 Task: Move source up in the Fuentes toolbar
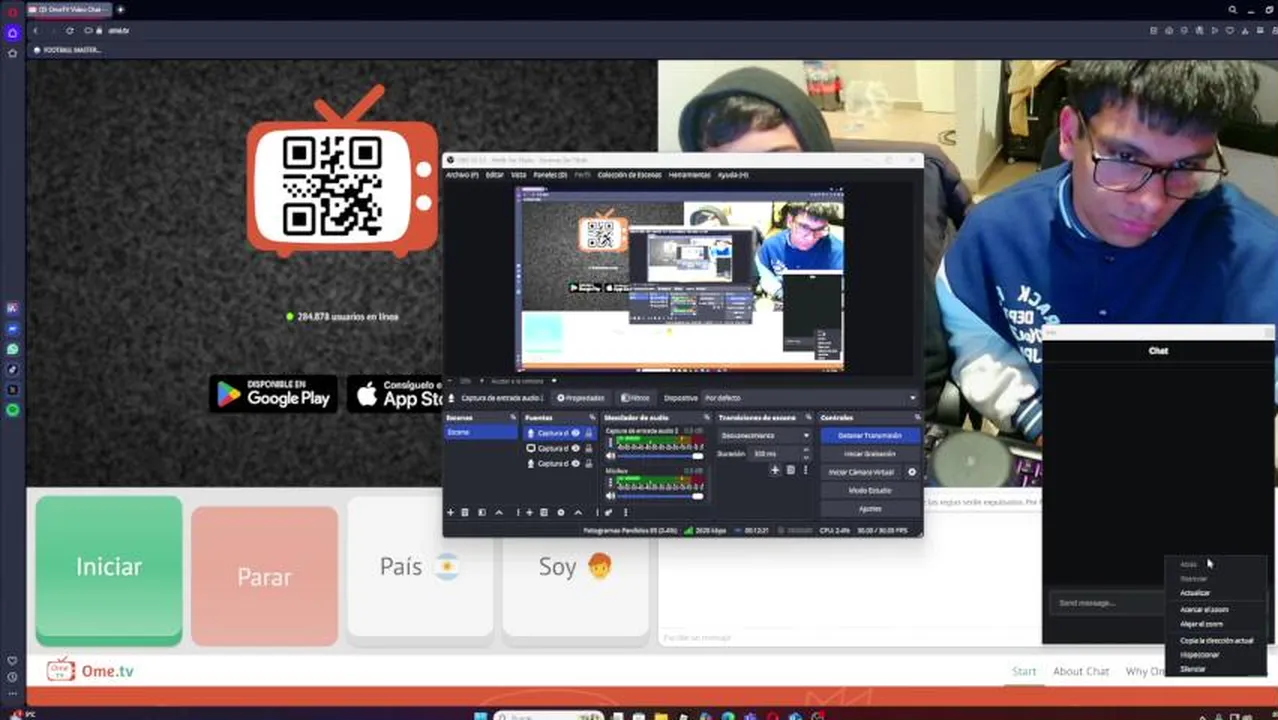click(x=578, y=512)
